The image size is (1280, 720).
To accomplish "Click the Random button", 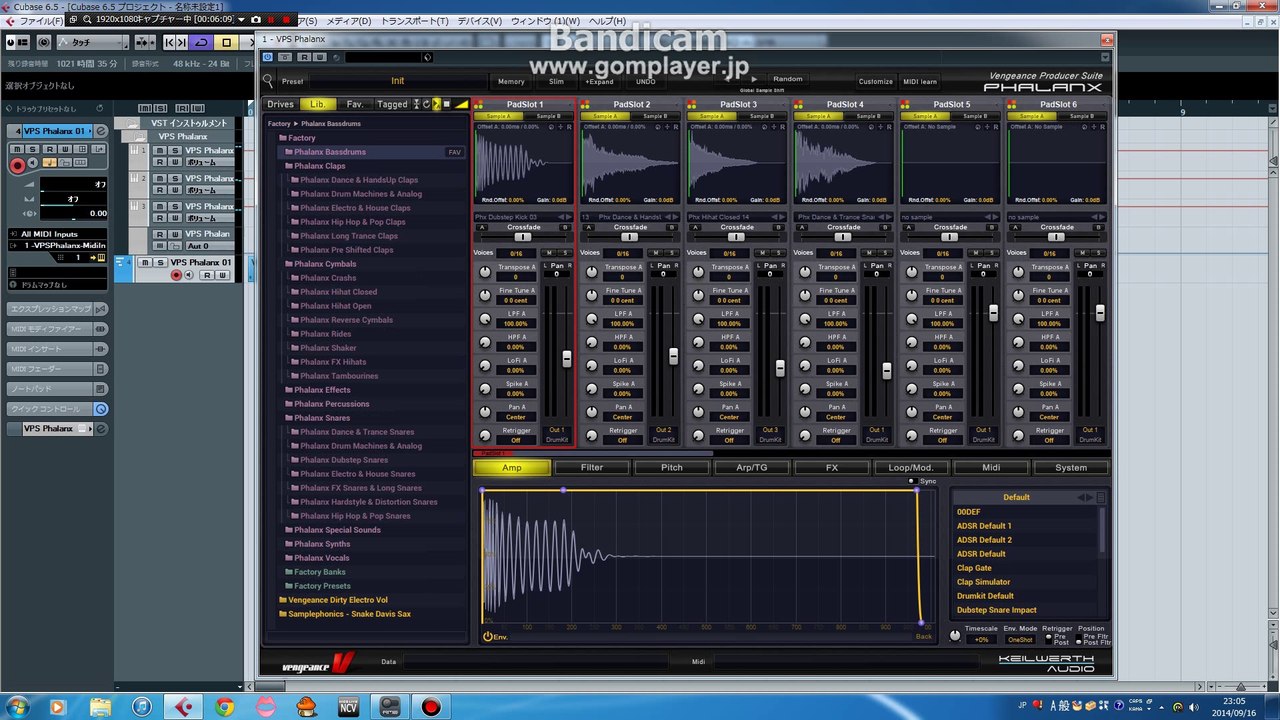I will (788, 79).
